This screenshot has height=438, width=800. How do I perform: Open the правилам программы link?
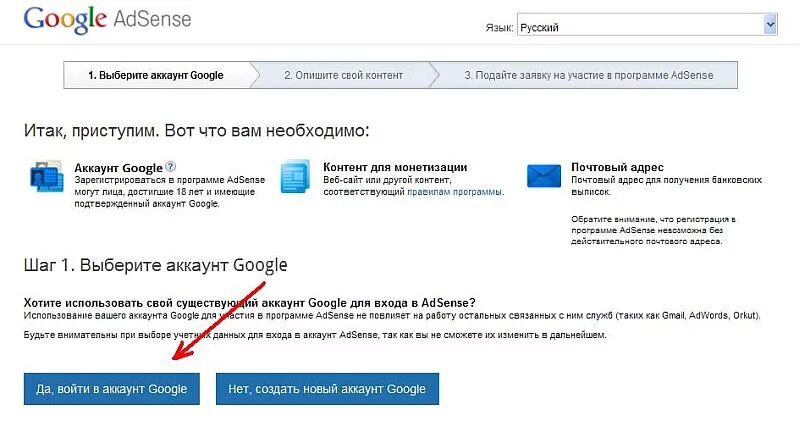(x=454, y=192)
